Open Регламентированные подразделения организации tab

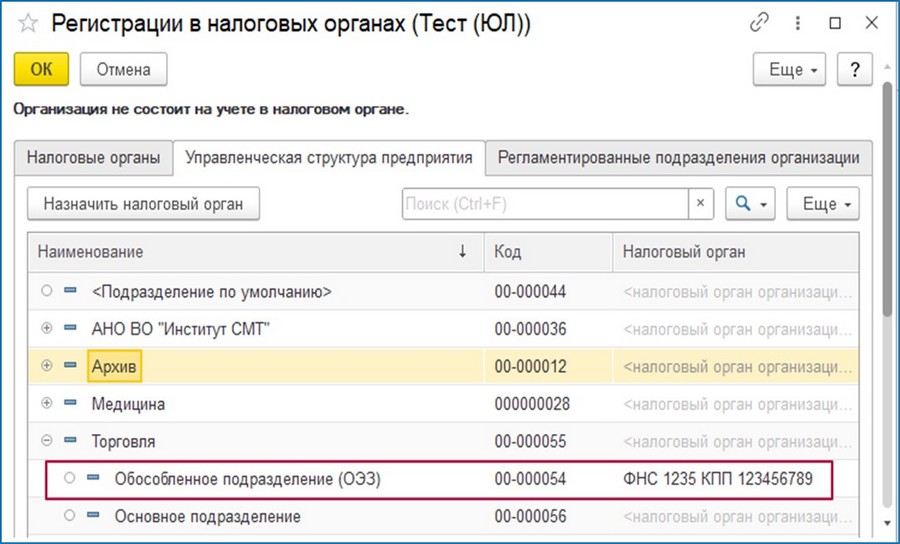pyautogui.click(x=678, y=157)
